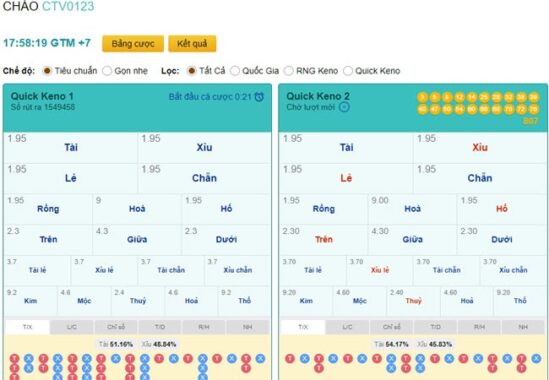Choose the Giữa bet in Quick Keno 1
The image size is (549, 380).
pos(137,240)
